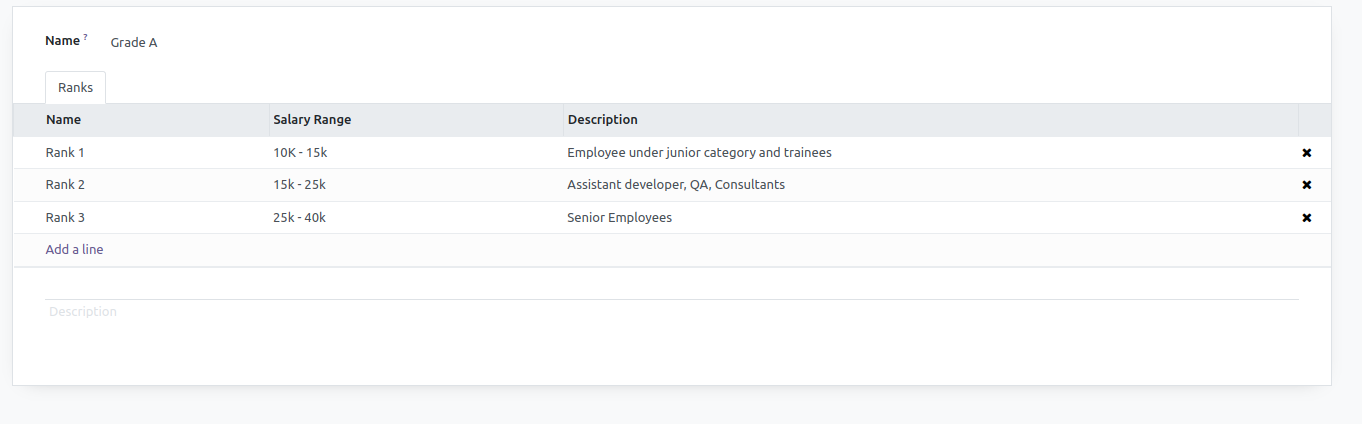Screen dimensions: 1362x424
Task: Edit the Grade A name field
Action: tap(134, 43)
